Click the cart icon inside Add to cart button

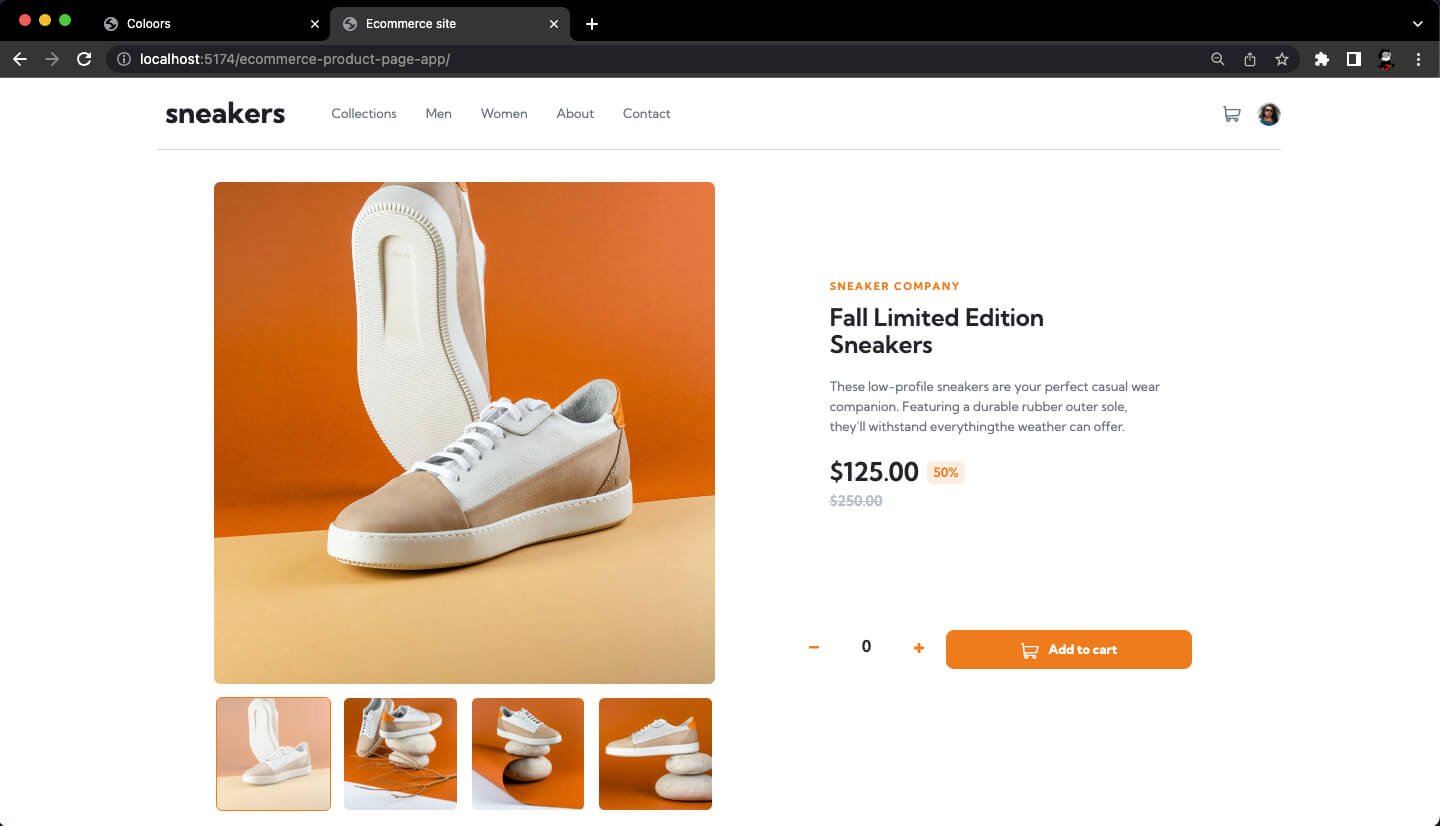point(1029,650)
